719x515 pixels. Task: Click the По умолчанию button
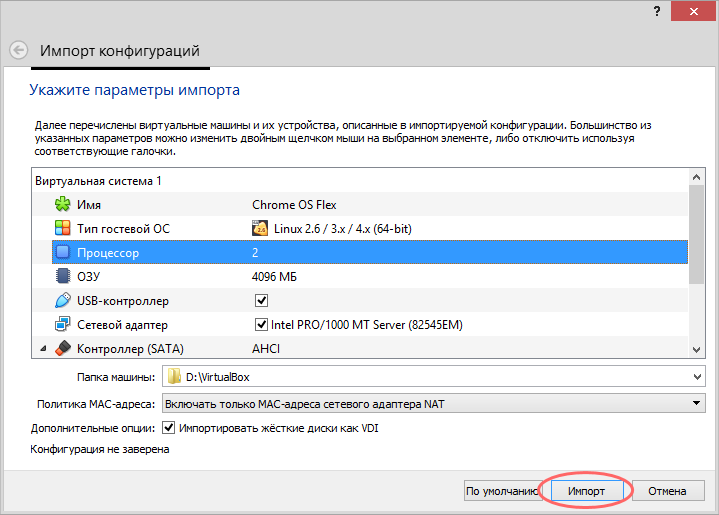point(502,491)
